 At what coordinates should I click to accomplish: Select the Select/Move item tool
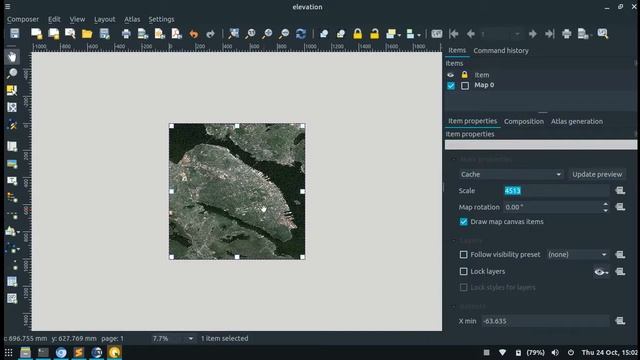(x=12, y=90)
